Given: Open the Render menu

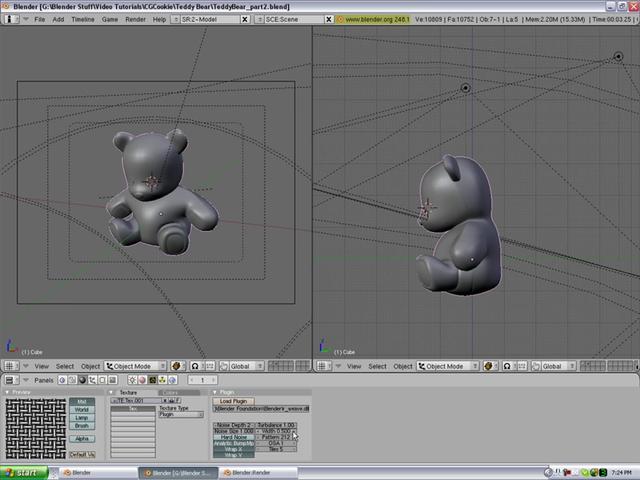Looking at the screenshot, I should coord(136,19).
